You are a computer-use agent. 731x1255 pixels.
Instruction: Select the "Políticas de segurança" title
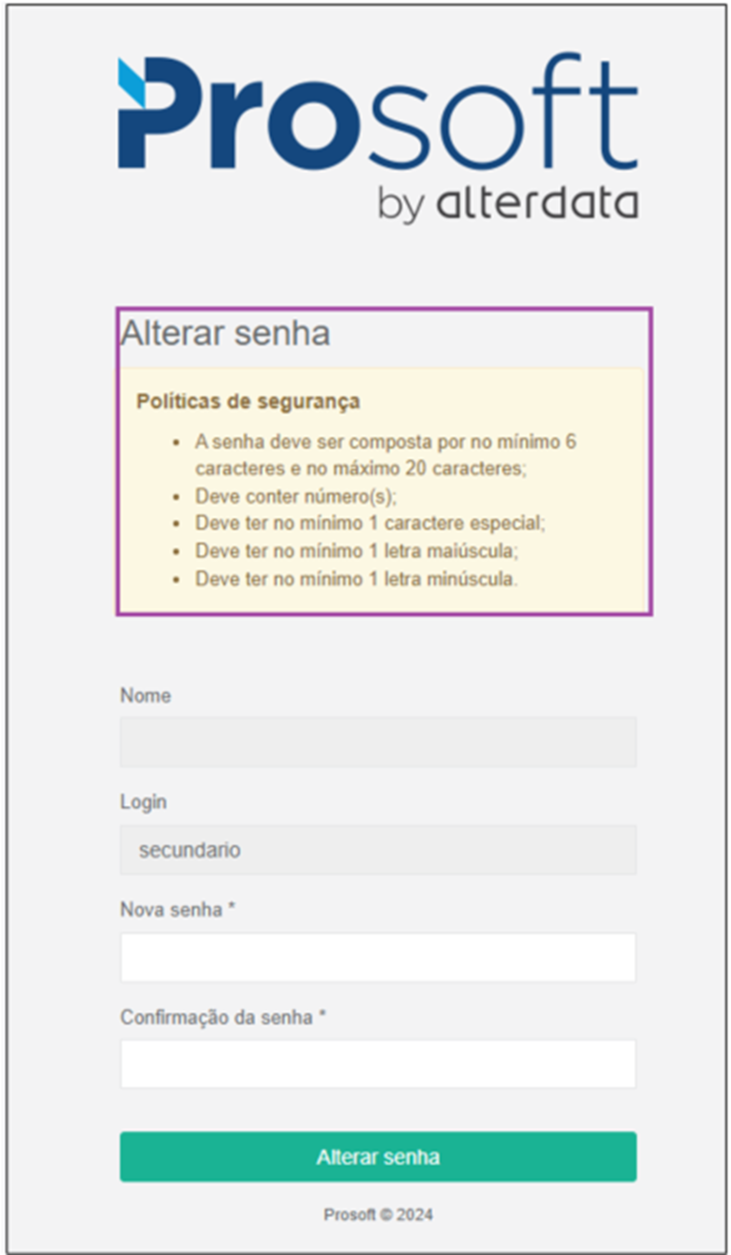248,402
